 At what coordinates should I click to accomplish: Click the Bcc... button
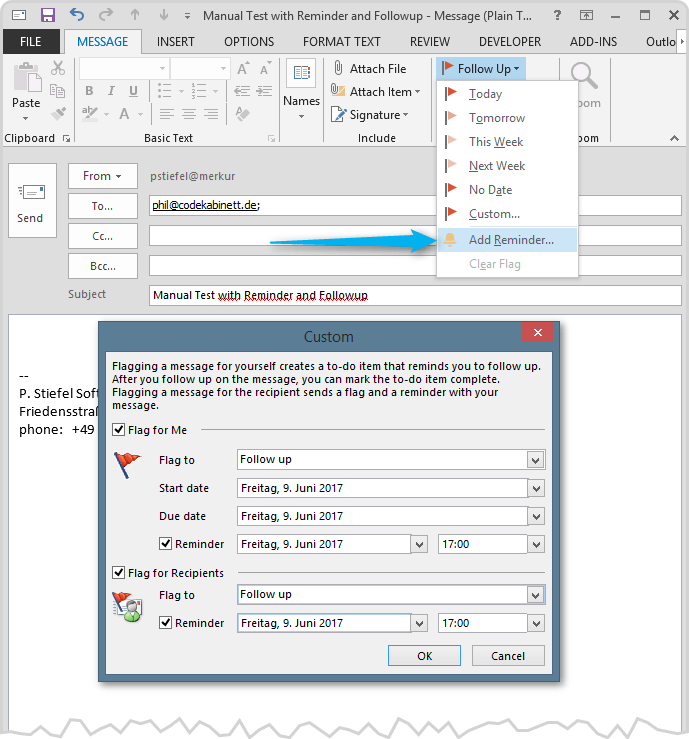[x=103, y=266]
